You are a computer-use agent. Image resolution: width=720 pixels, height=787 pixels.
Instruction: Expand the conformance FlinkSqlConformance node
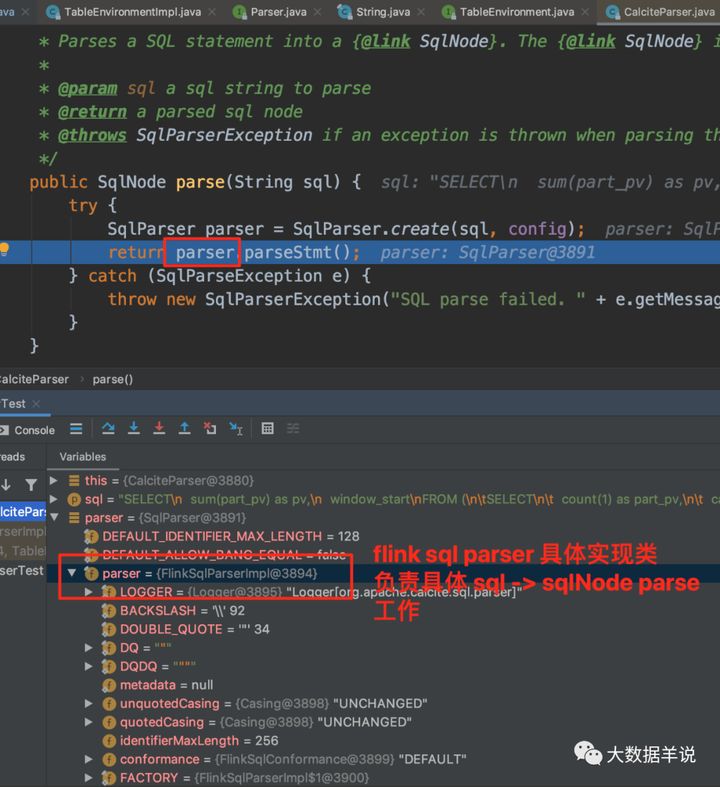[x=89, y=759]
